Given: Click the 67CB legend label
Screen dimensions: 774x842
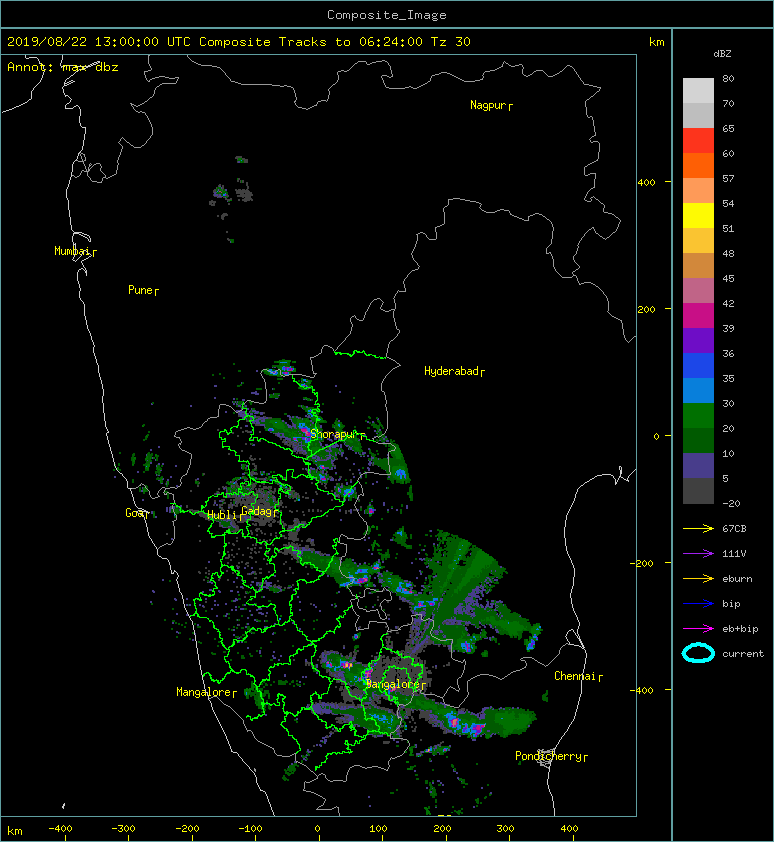Looking at the screenshot, I should [x=734, y=528].
